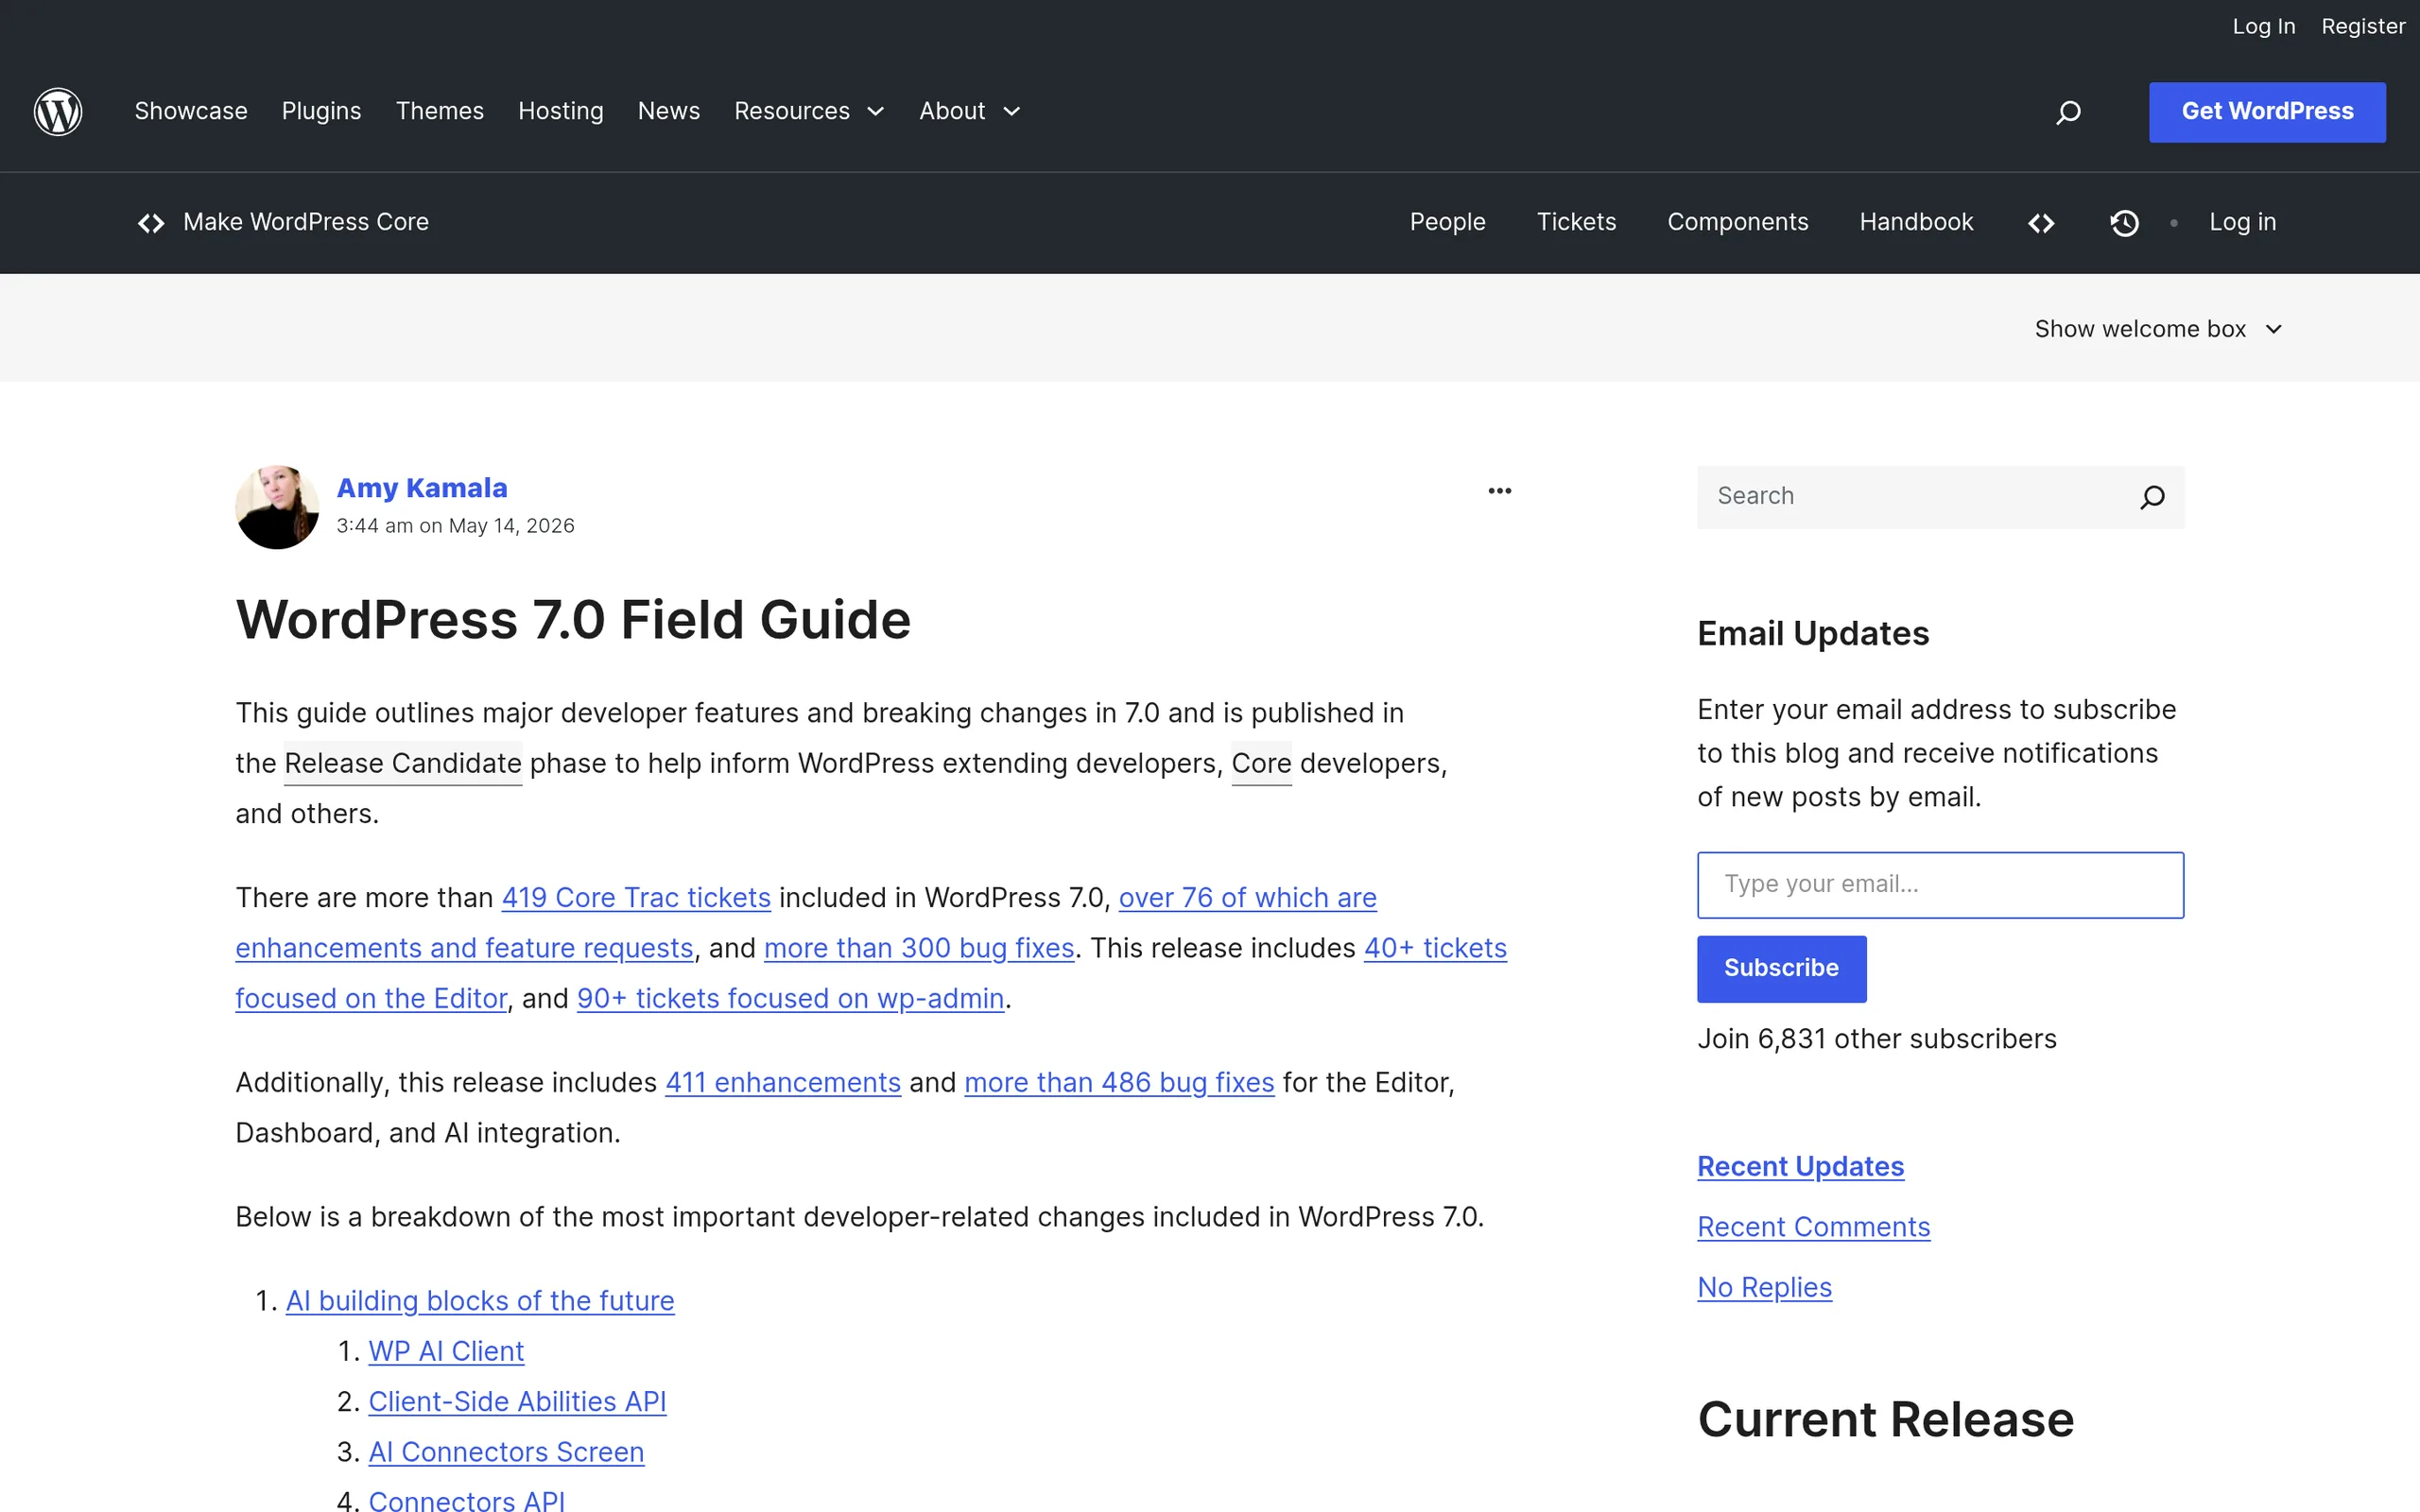This screenshot has width=2420, height=1512.
Task: Go to the People section
Action: [x=1447, y=222]
